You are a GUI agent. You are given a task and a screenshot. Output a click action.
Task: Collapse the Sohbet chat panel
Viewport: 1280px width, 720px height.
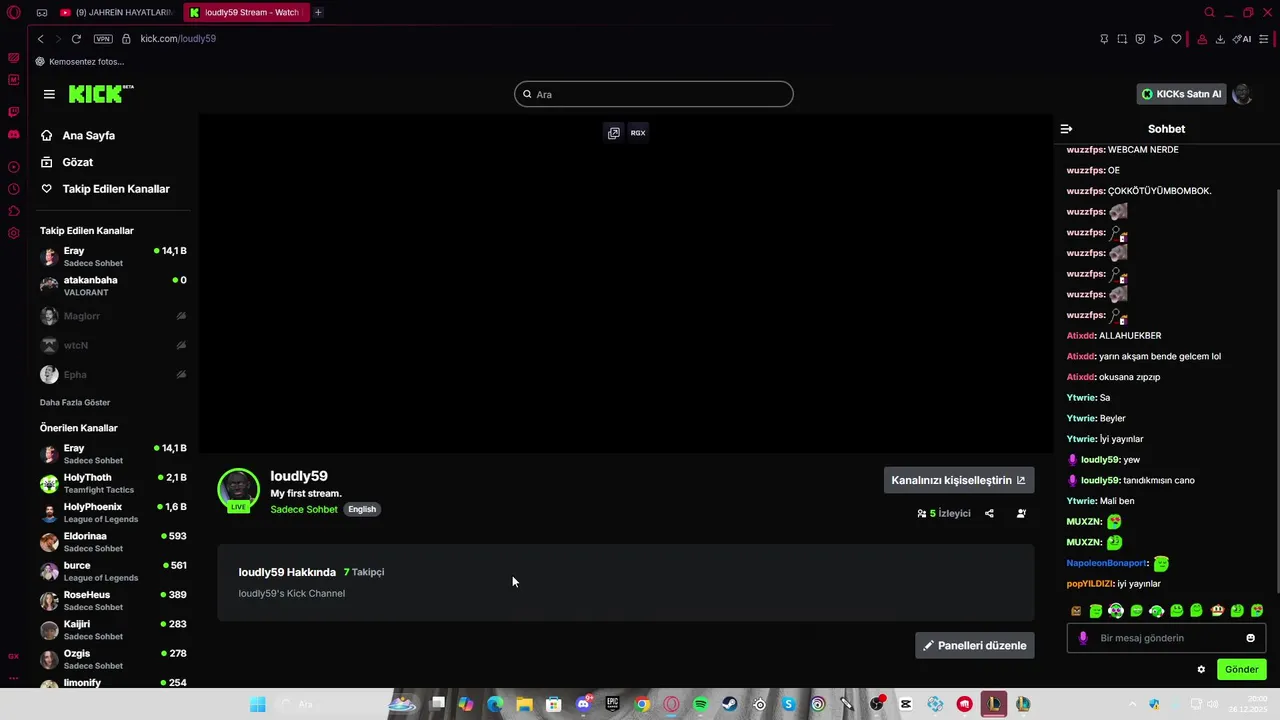[x=1066, y=129]
